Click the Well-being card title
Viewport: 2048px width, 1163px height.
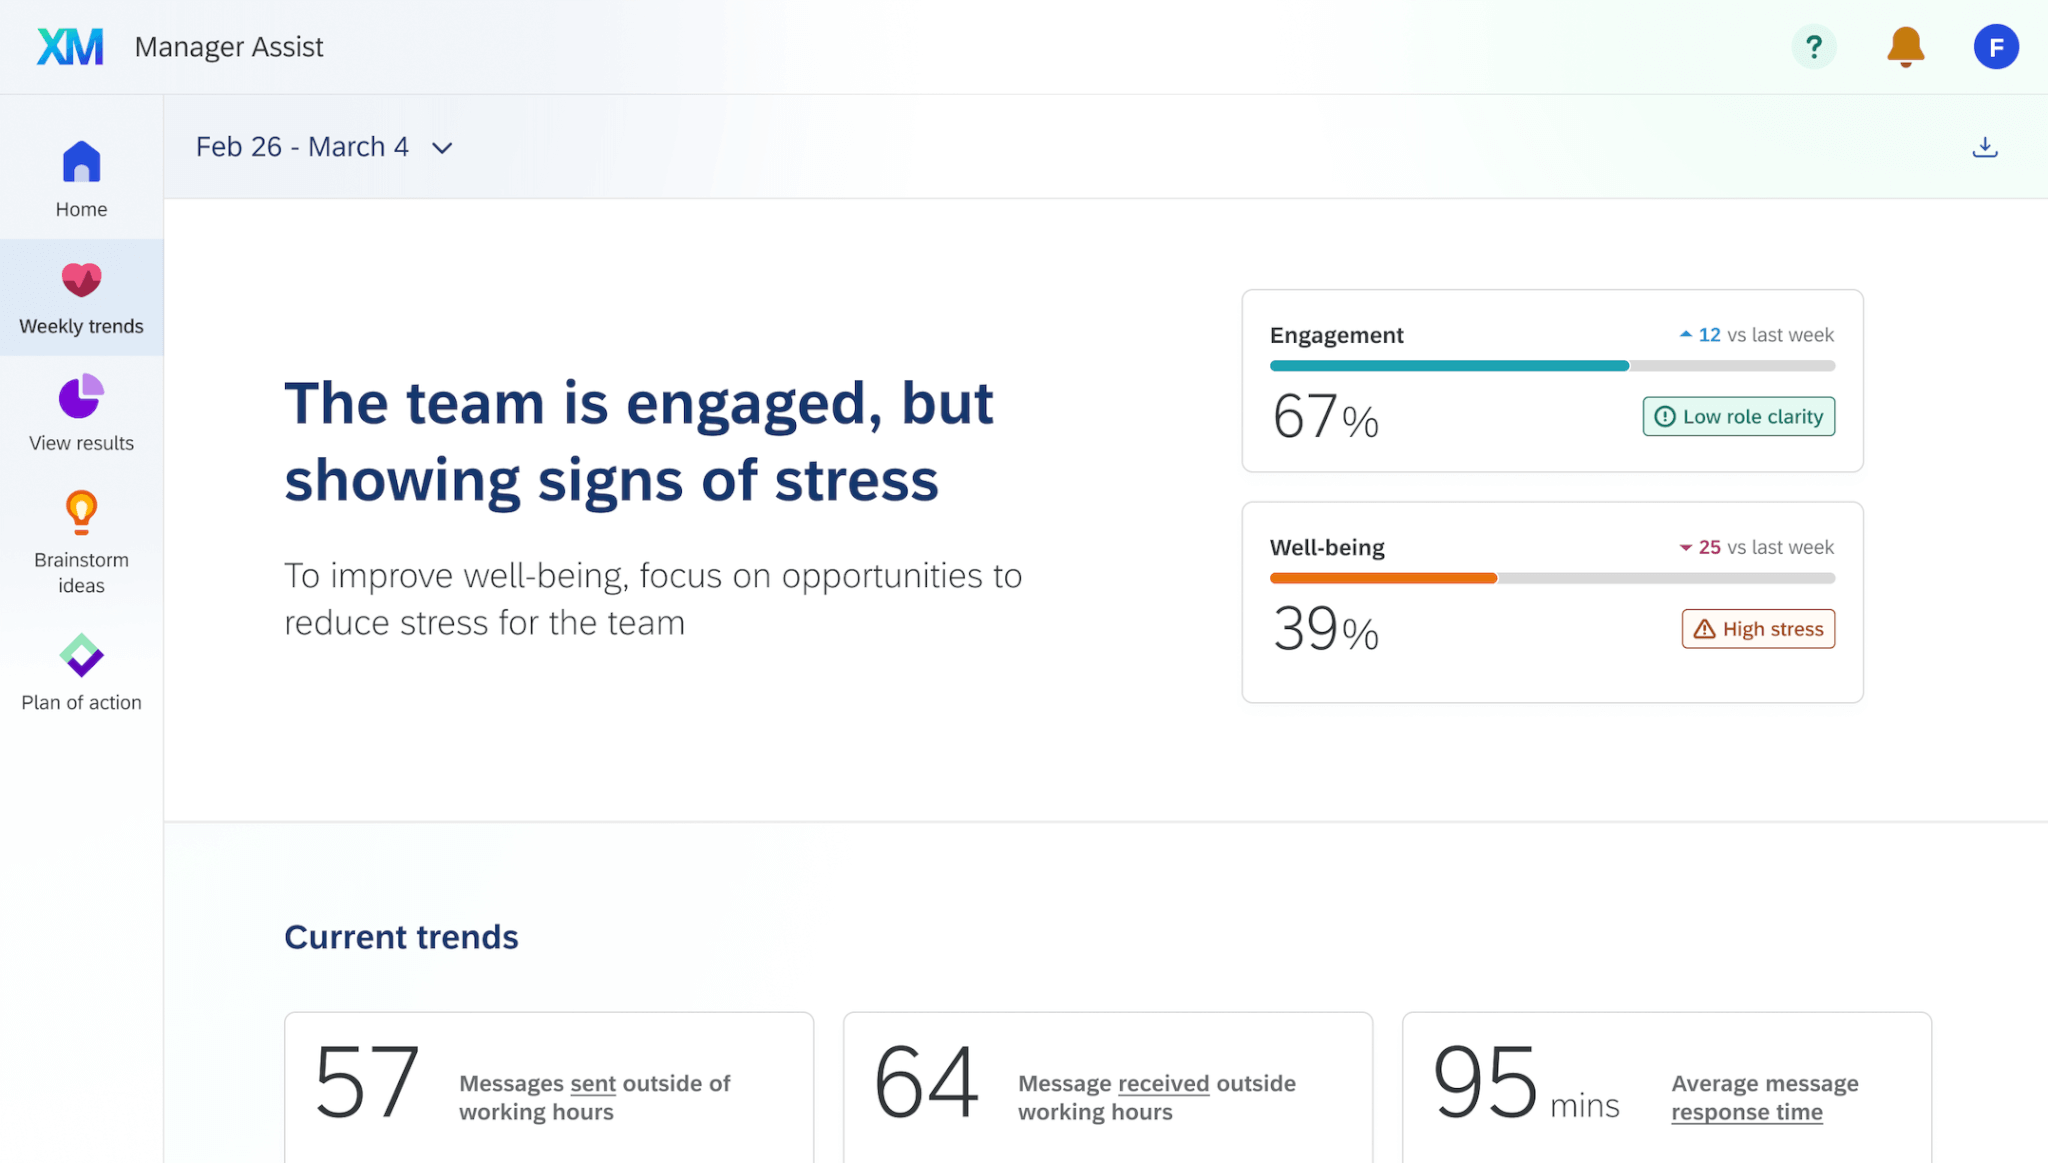(1327, 547)
